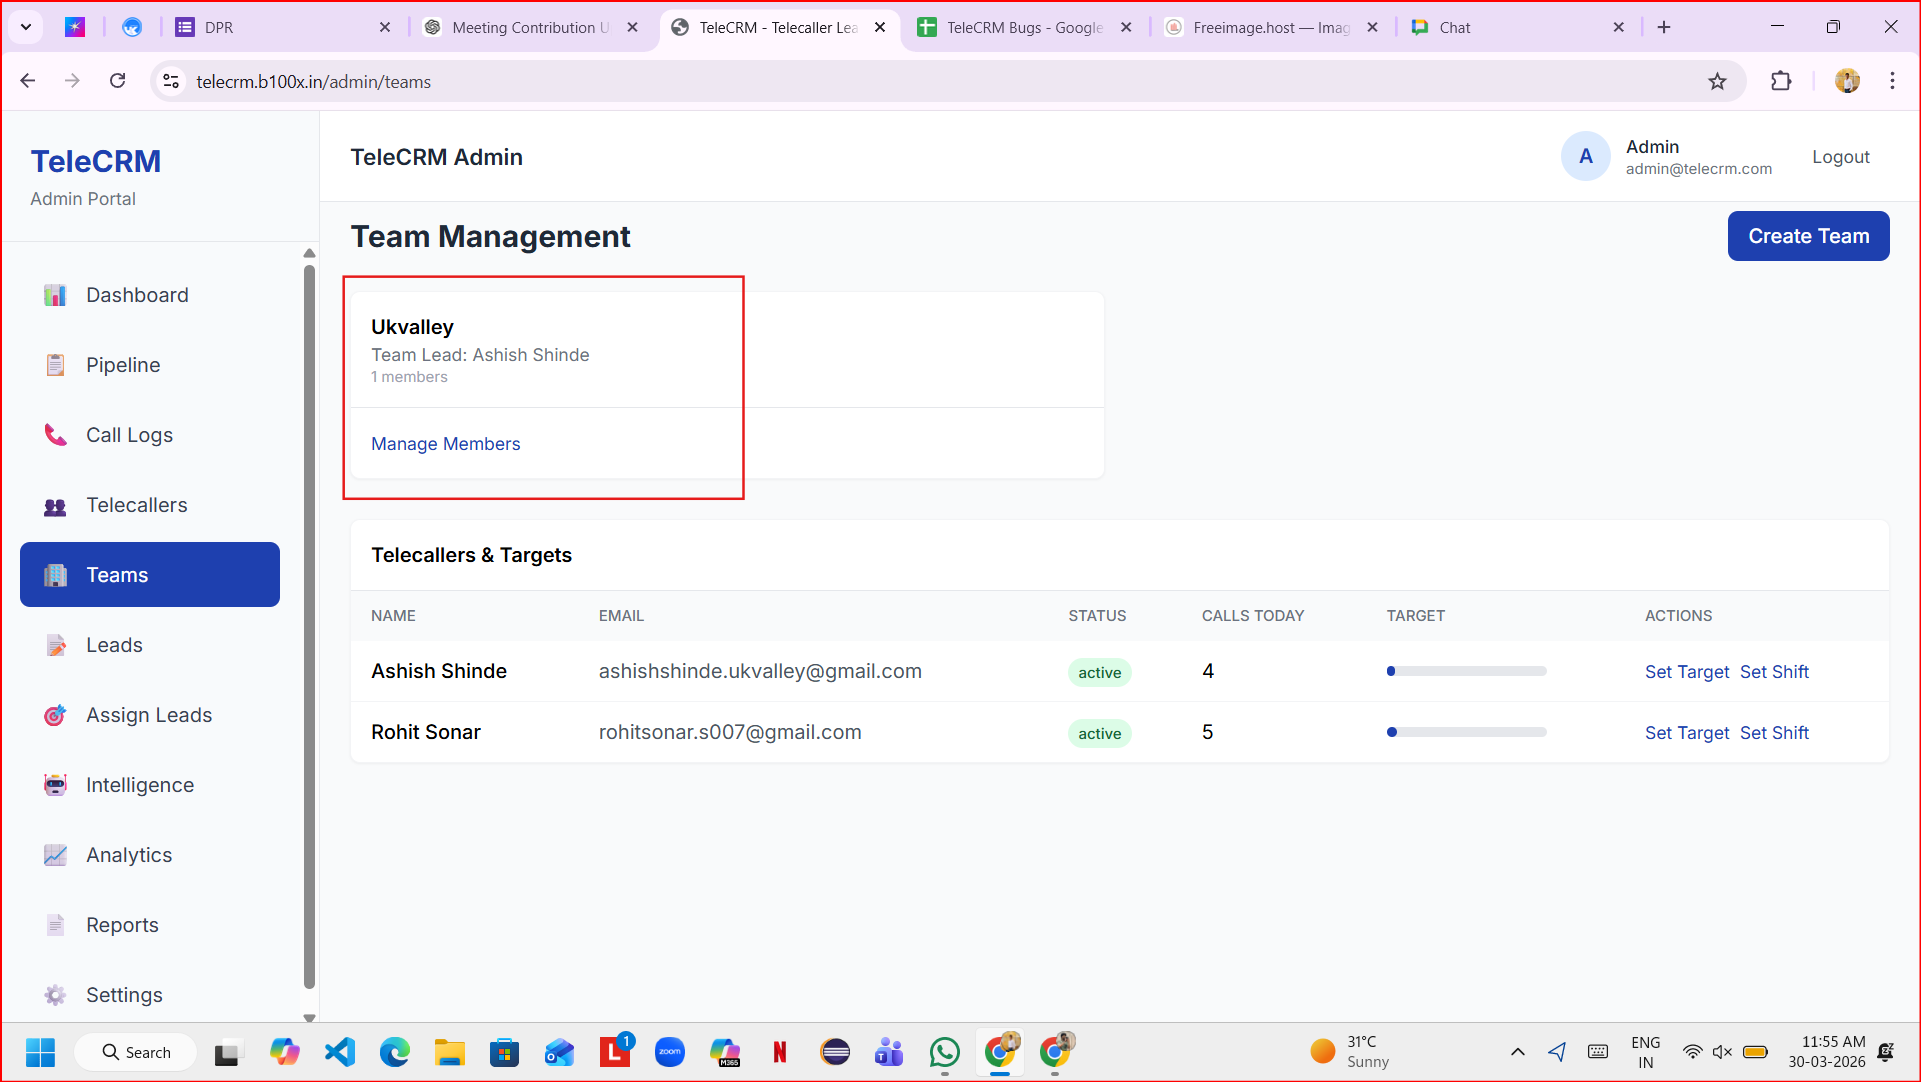Open WhatsApp from the taskbar
This screenshot has width=1921, height=1082.
(944, 1052)
